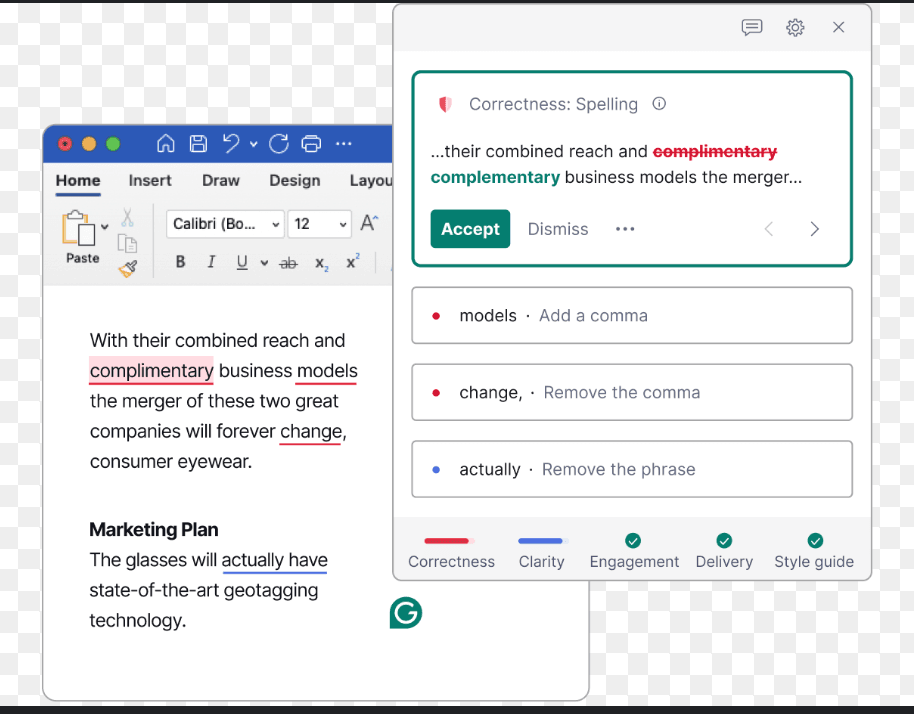Image resolution: width=914 pixels, height=714 pixels.
Task: Click the Redo arrow icon
Action: click(279, 144)
